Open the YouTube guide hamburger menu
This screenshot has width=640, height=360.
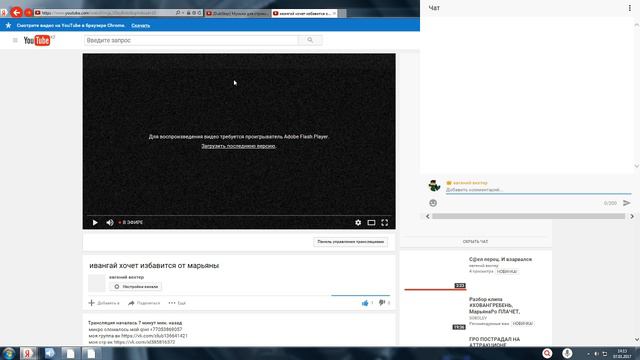[15, 40]
